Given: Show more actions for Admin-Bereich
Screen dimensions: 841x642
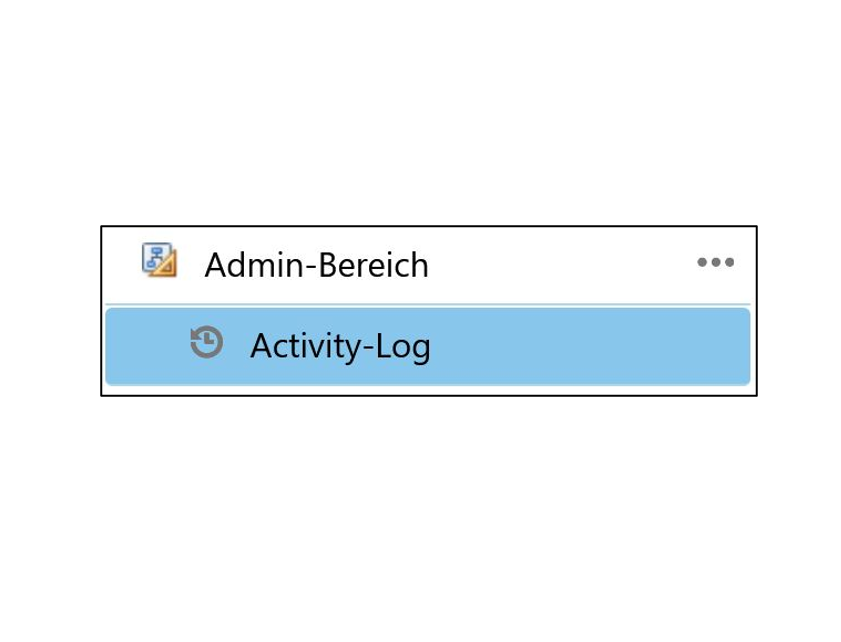Looking at the screenshot, I should 715,262.
